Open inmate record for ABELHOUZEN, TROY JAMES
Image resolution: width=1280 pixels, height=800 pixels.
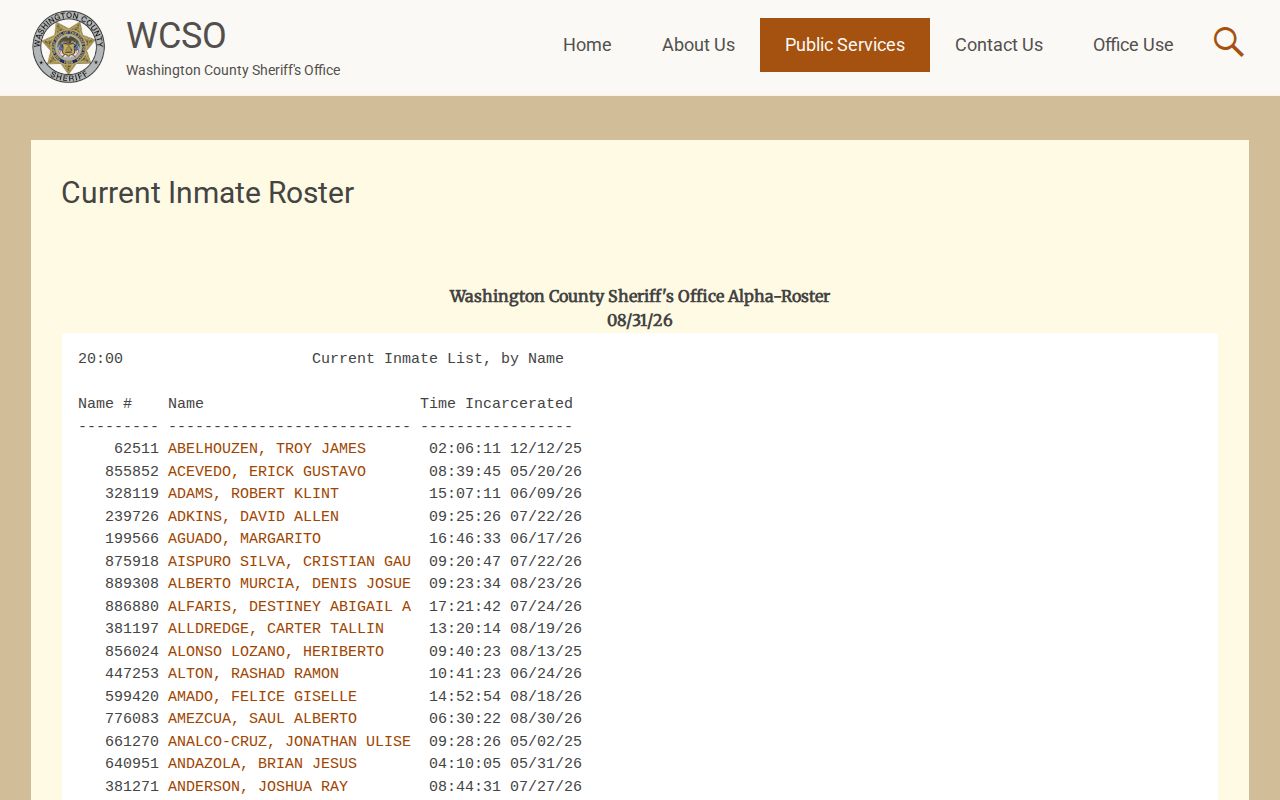(x=267, y=449)
